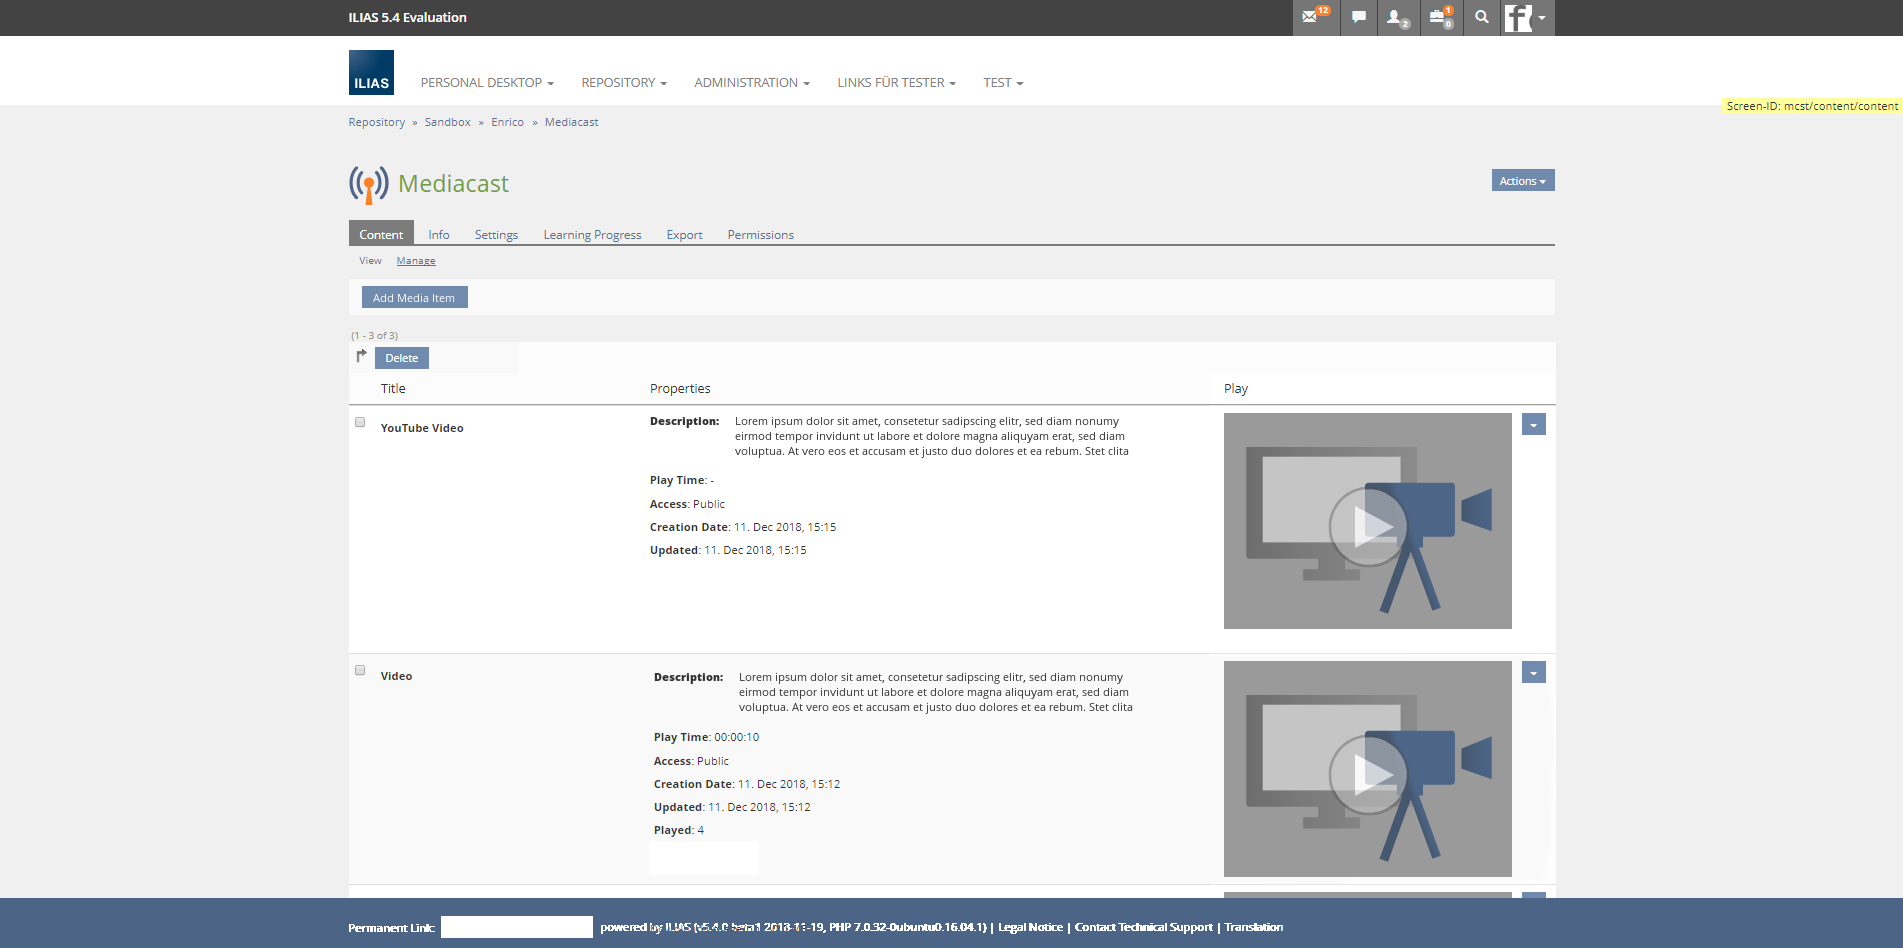Play the YouTube Video thumbnail
This screenshot has width=1903, height=948.
tap(1367, 522)
